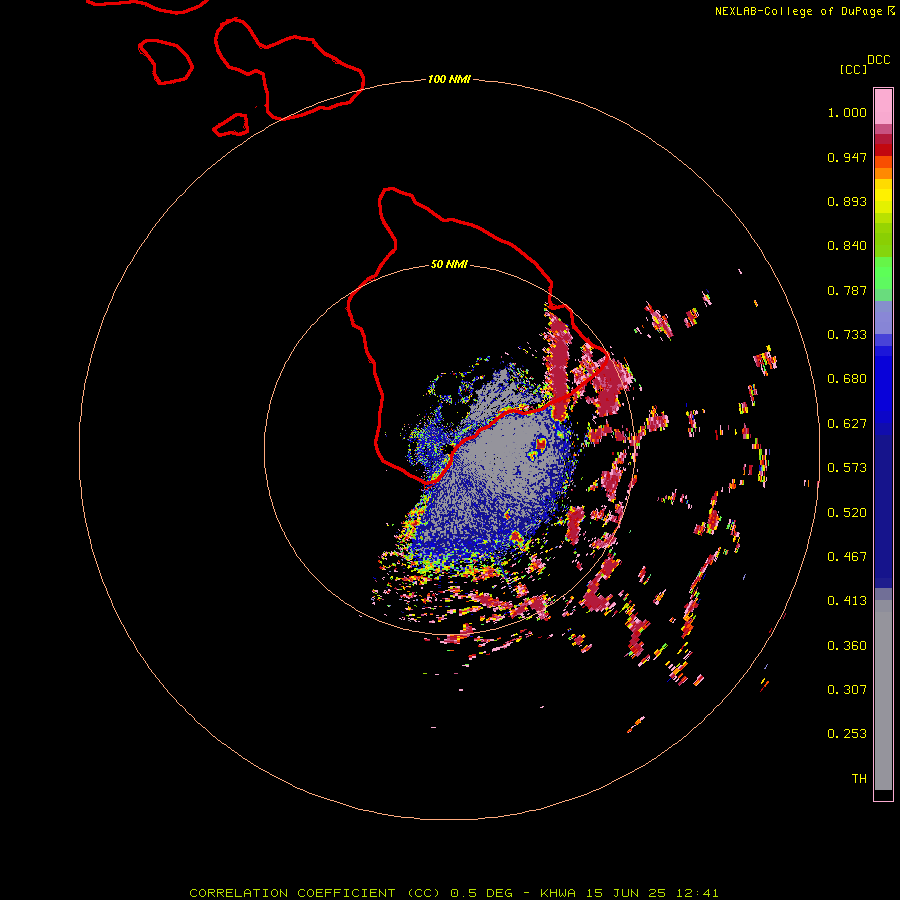Select the 0.947 colorbar value

pyautogui.click(x=847, y=157)
